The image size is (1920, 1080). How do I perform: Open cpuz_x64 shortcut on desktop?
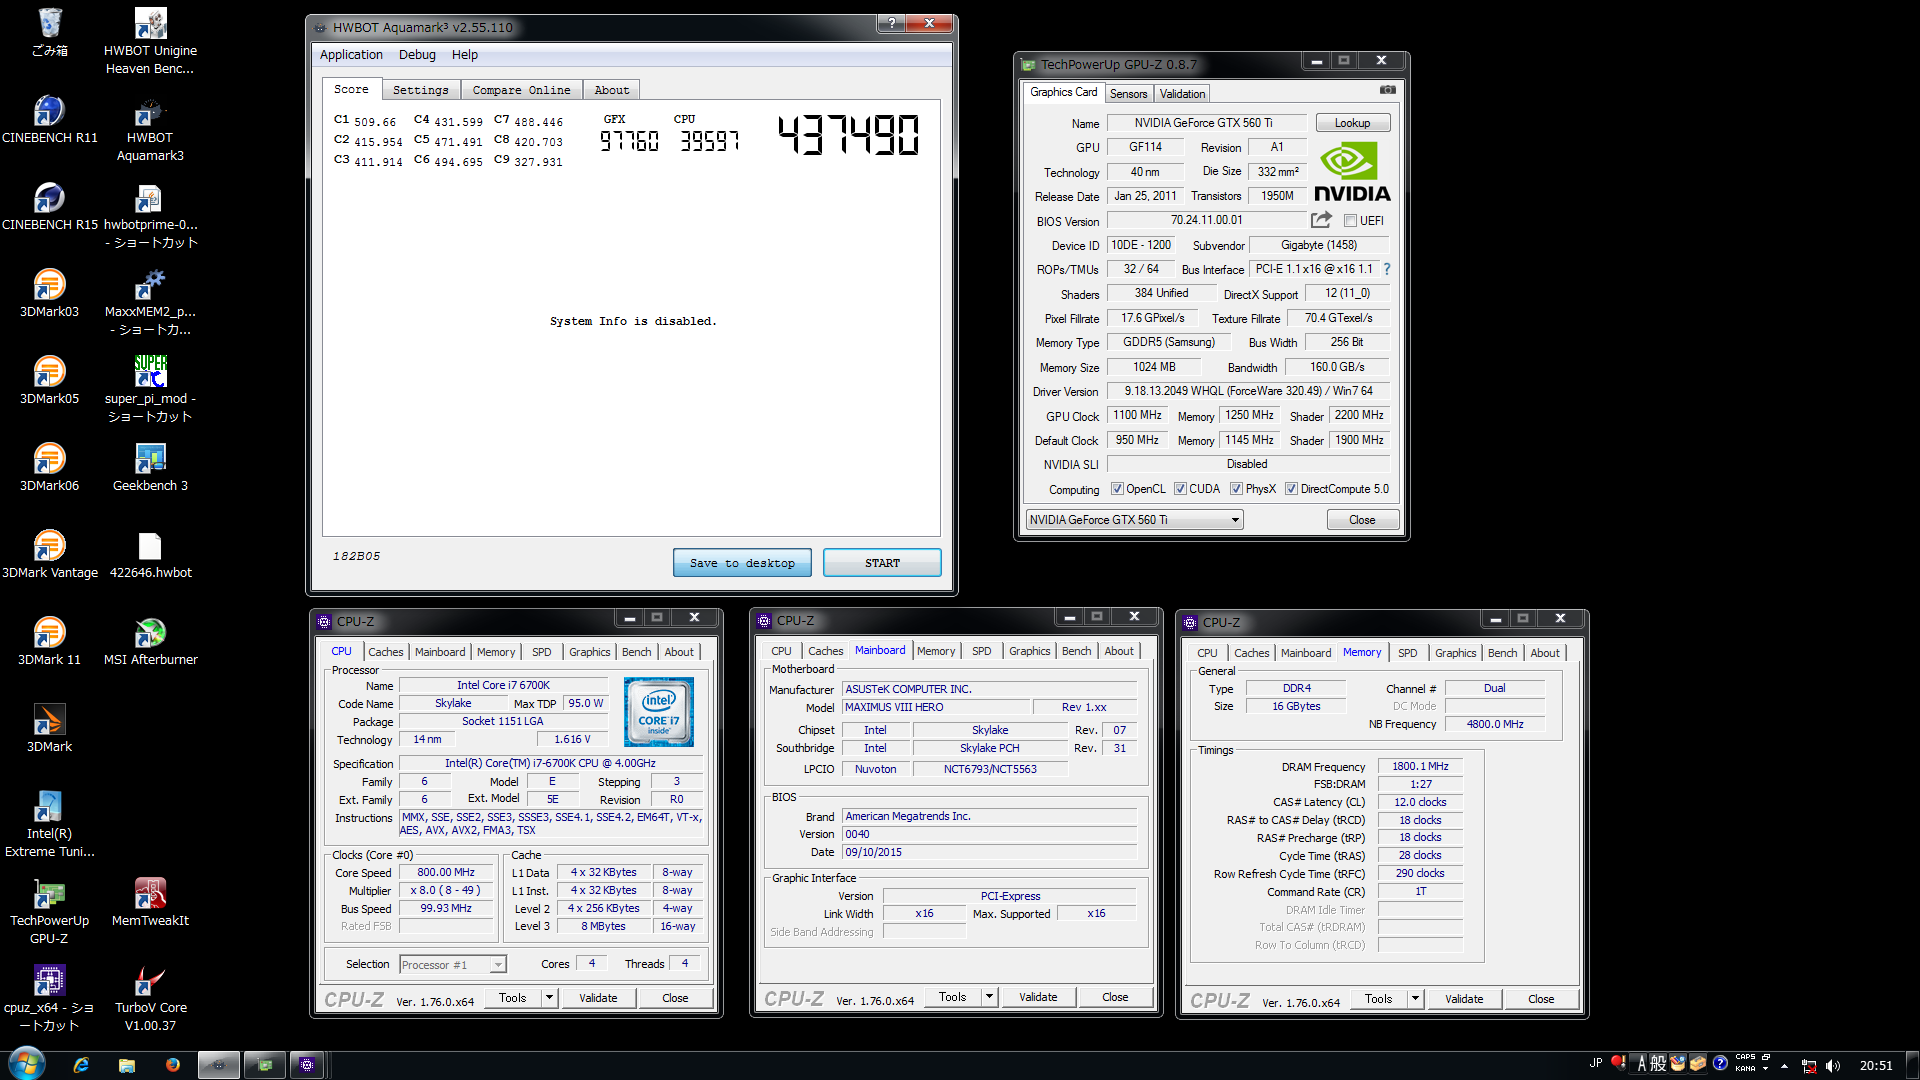pyautogui.click(x=49, y=998)
